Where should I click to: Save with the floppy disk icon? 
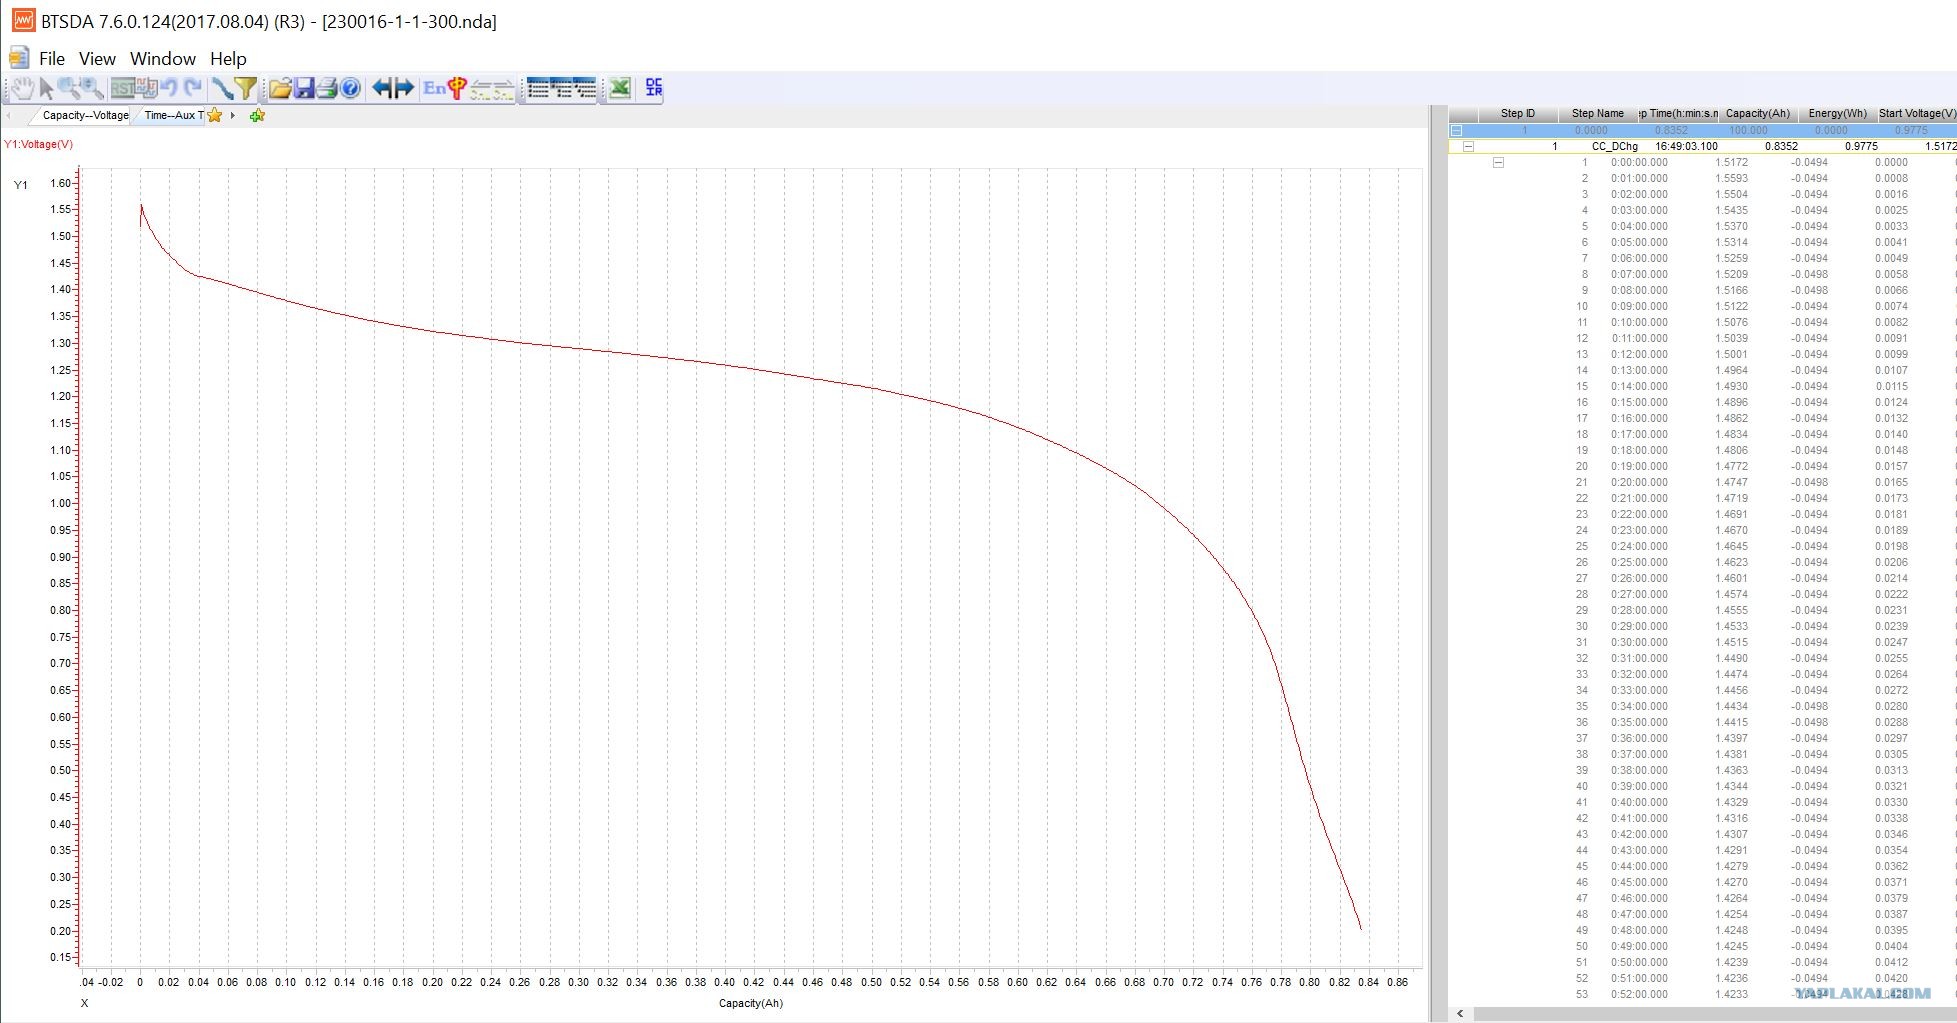point(304,88)
